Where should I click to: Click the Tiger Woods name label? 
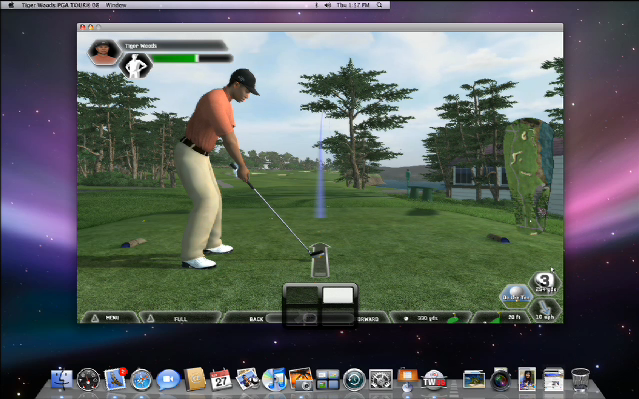click(x=141, y=46)
